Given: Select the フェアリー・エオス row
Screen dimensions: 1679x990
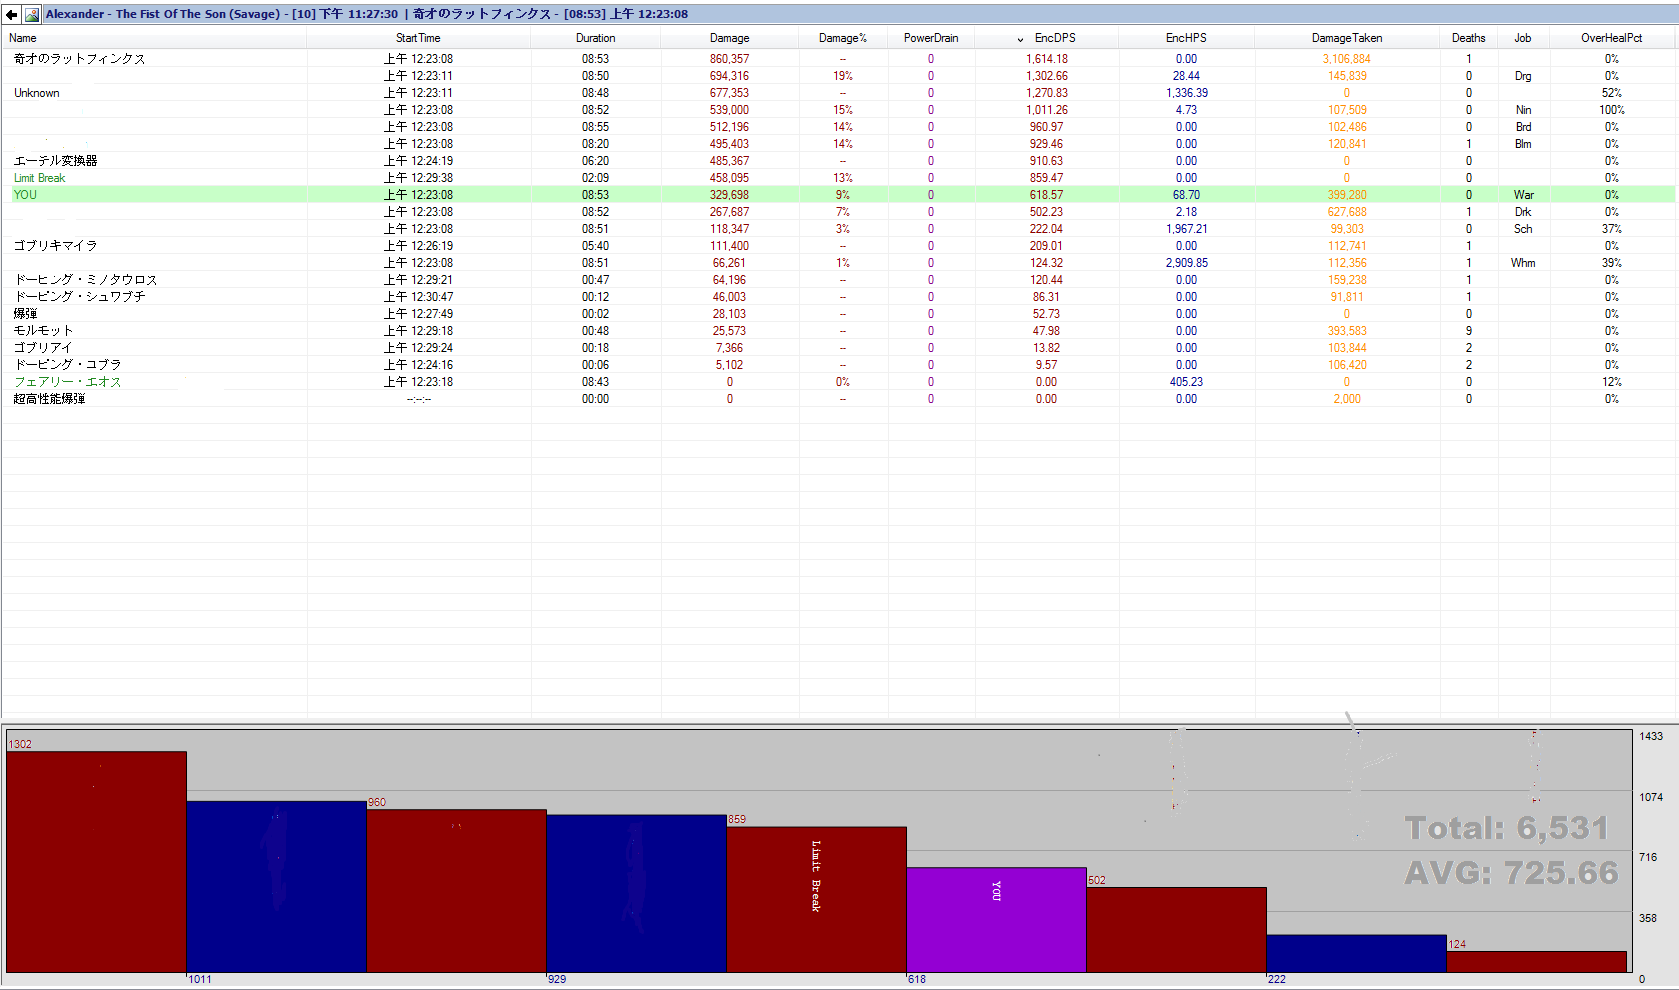Looking at the screenshot, I should [67, 382].
